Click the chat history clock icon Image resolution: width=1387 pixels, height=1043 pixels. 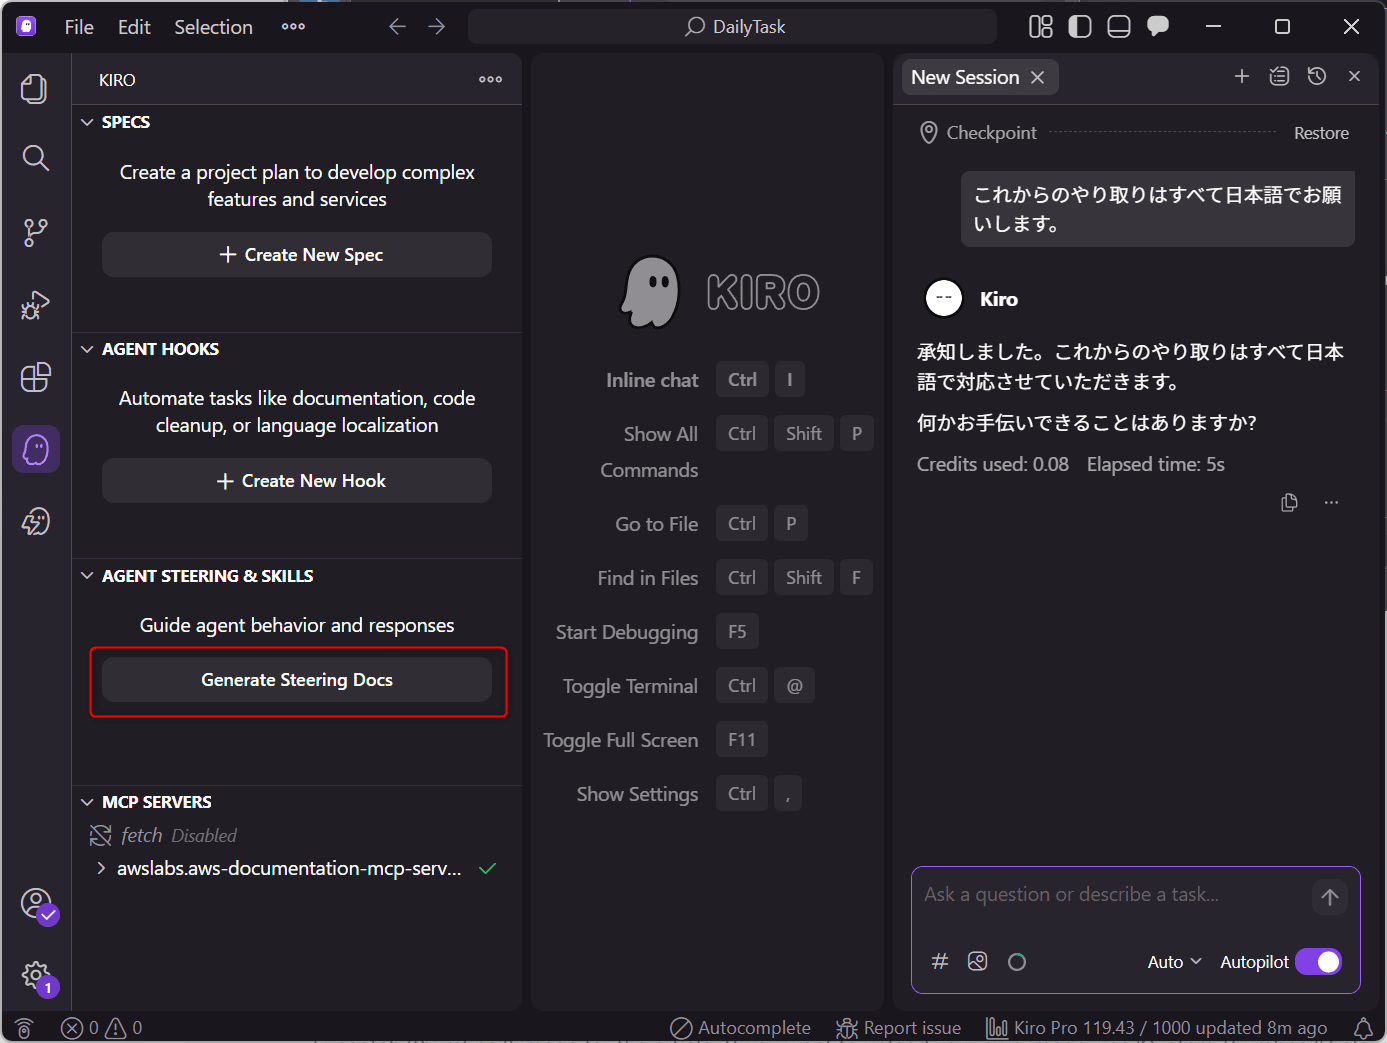pos(1317,77)
